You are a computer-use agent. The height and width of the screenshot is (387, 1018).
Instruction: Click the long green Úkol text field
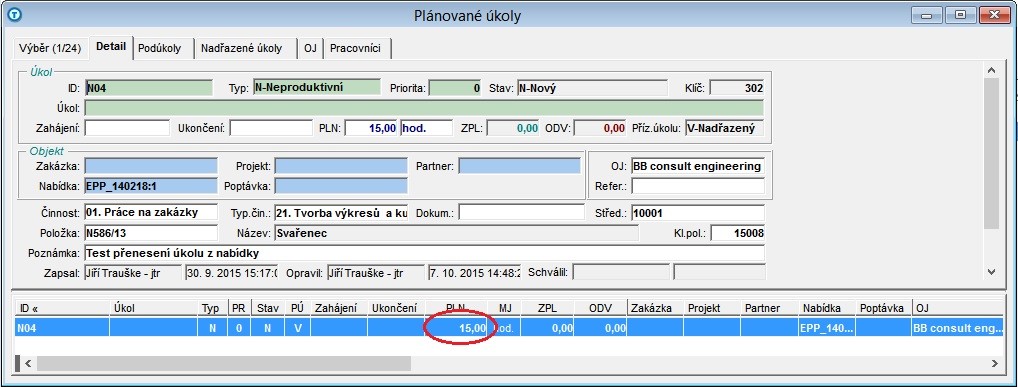point(425,108)
